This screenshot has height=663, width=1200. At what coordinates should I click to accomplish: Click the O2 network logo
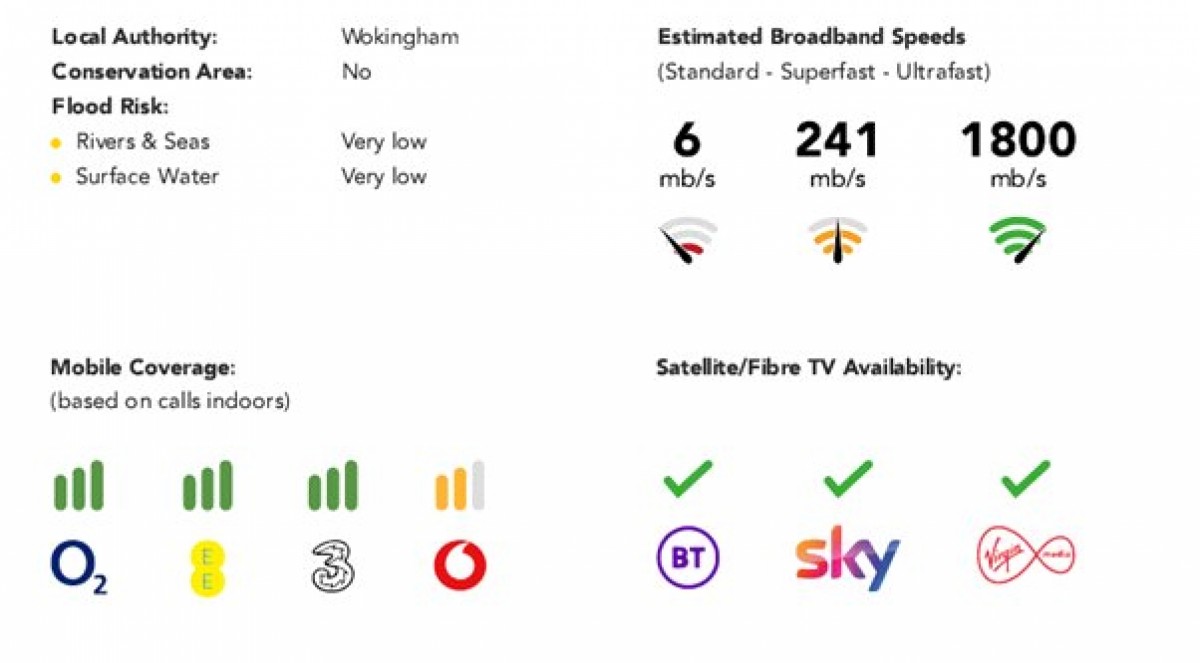click(x=79, y=567)
